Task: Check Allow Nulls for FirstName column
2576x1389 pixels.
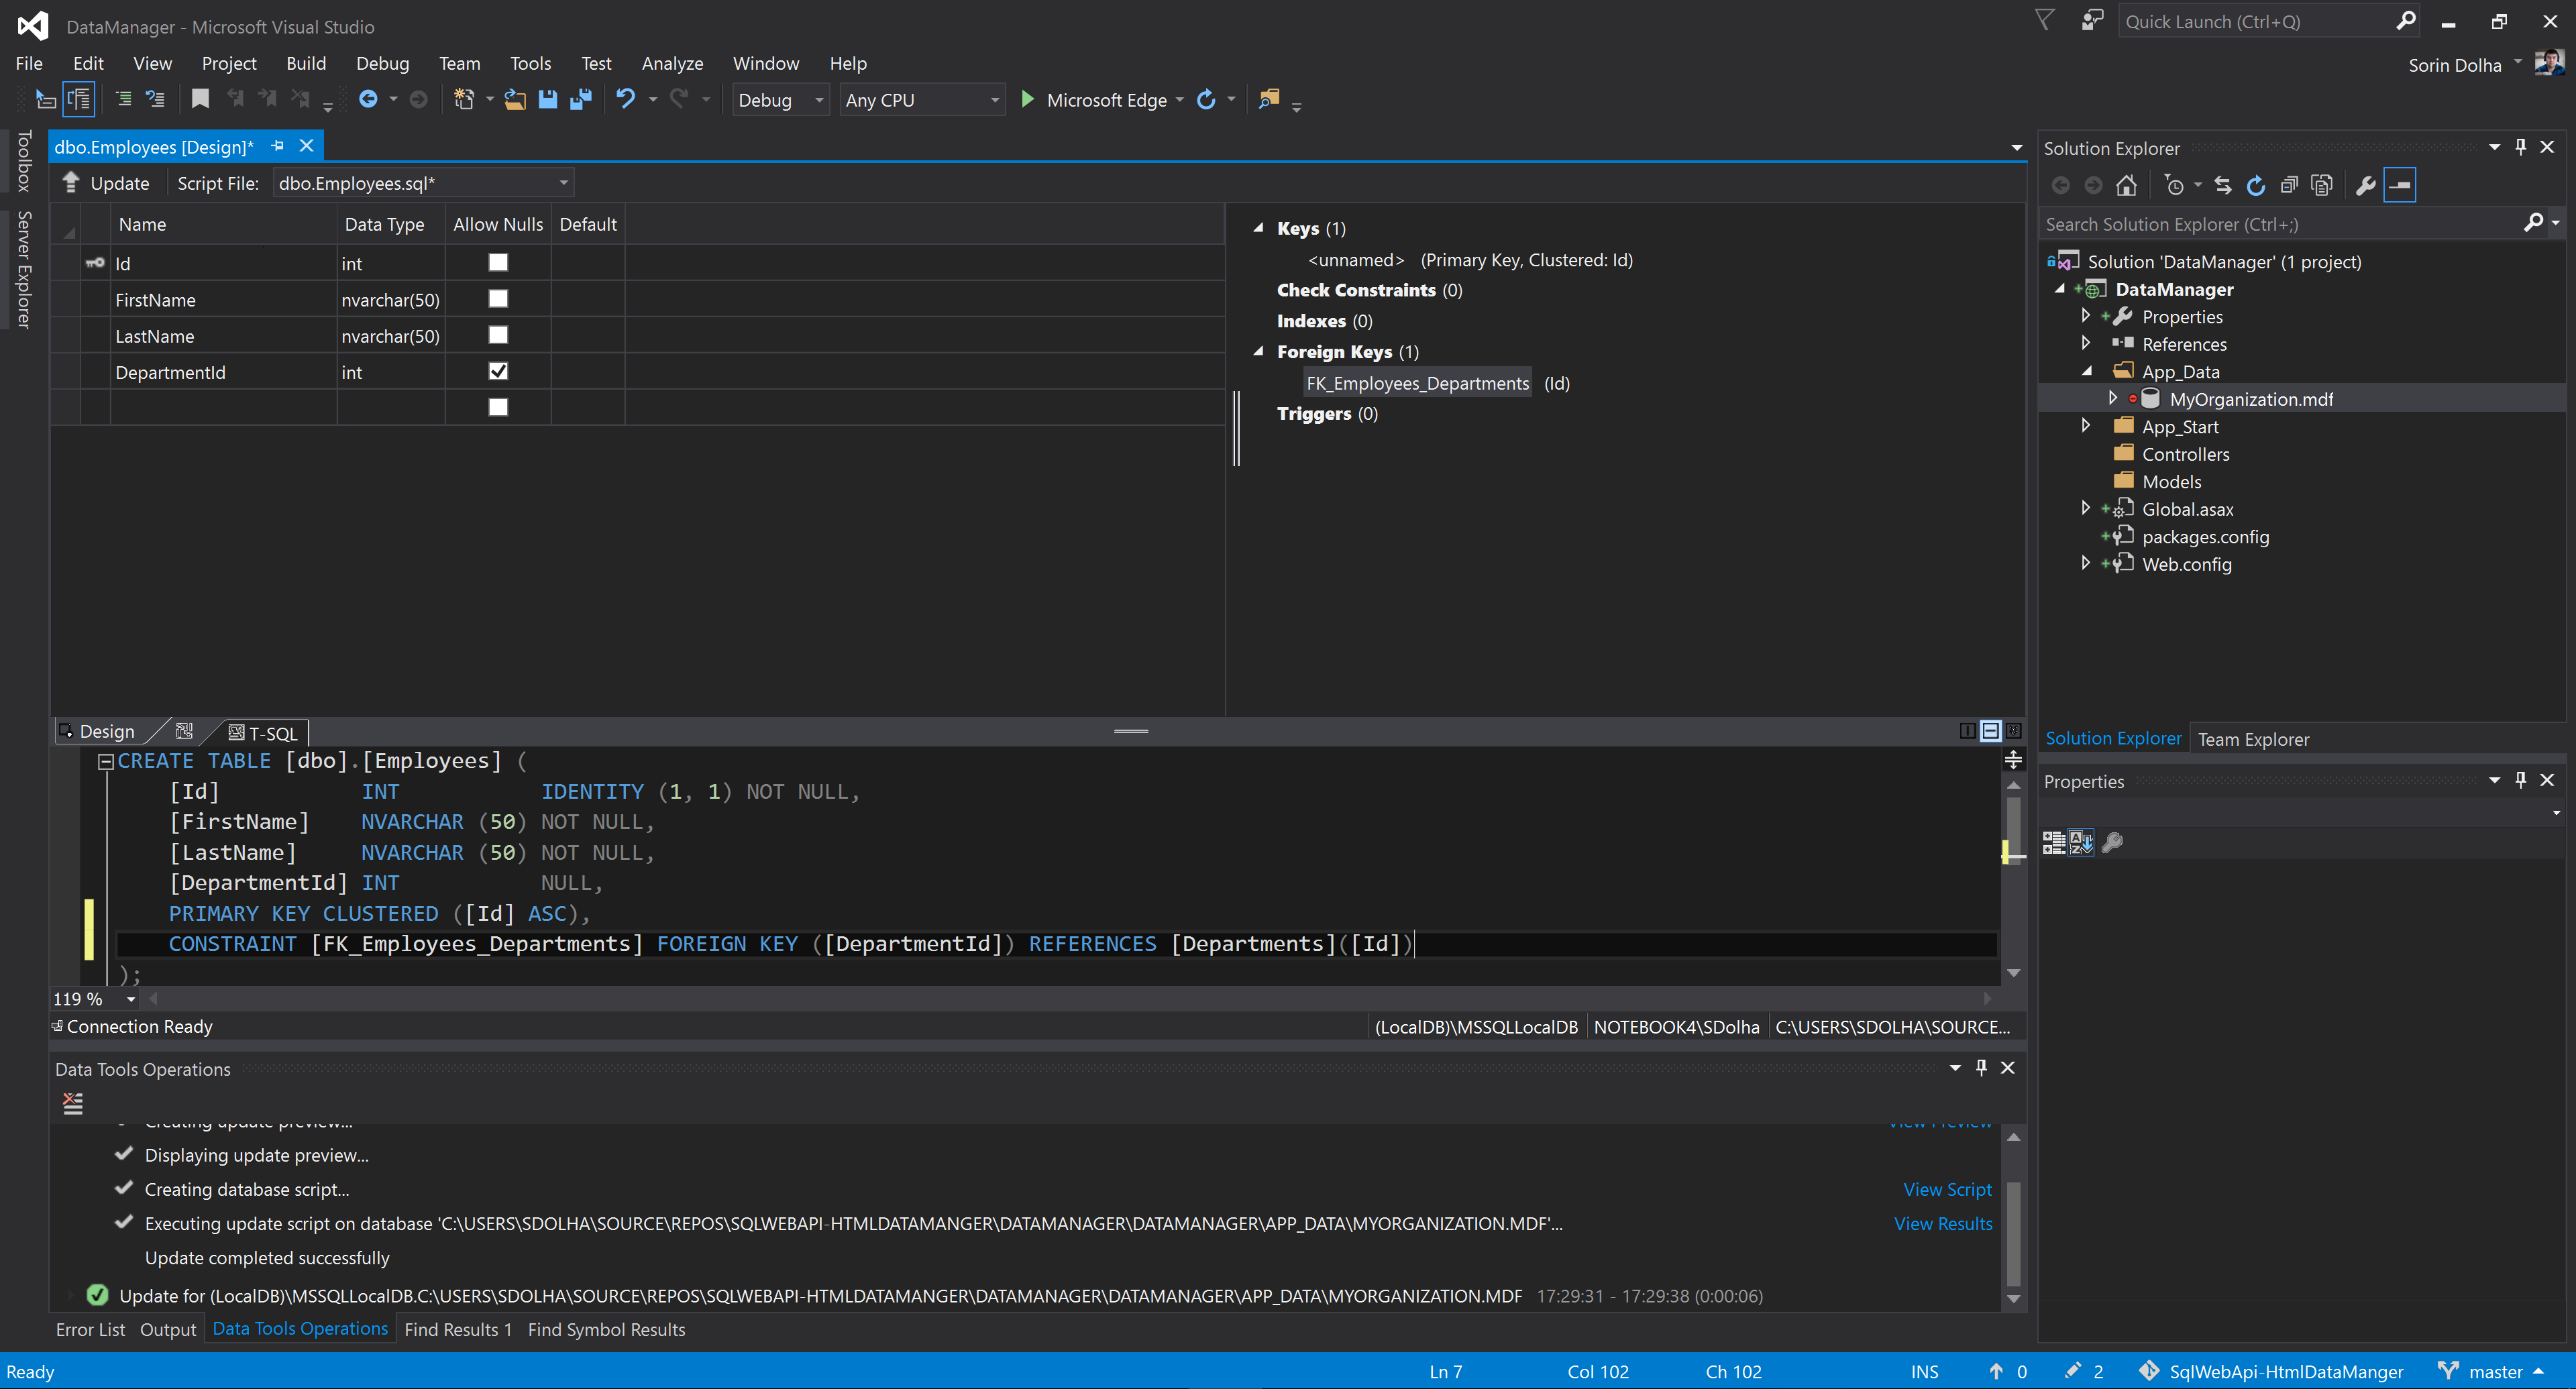Action: (498, 299)
